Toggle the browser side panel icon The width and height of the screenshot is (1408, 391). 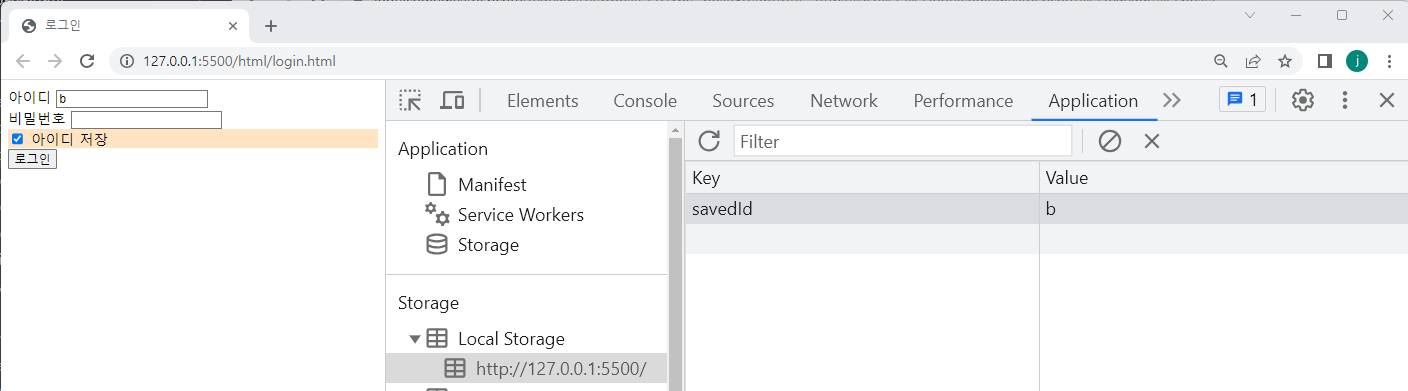pyautogui.click(x=1325, y=61)
